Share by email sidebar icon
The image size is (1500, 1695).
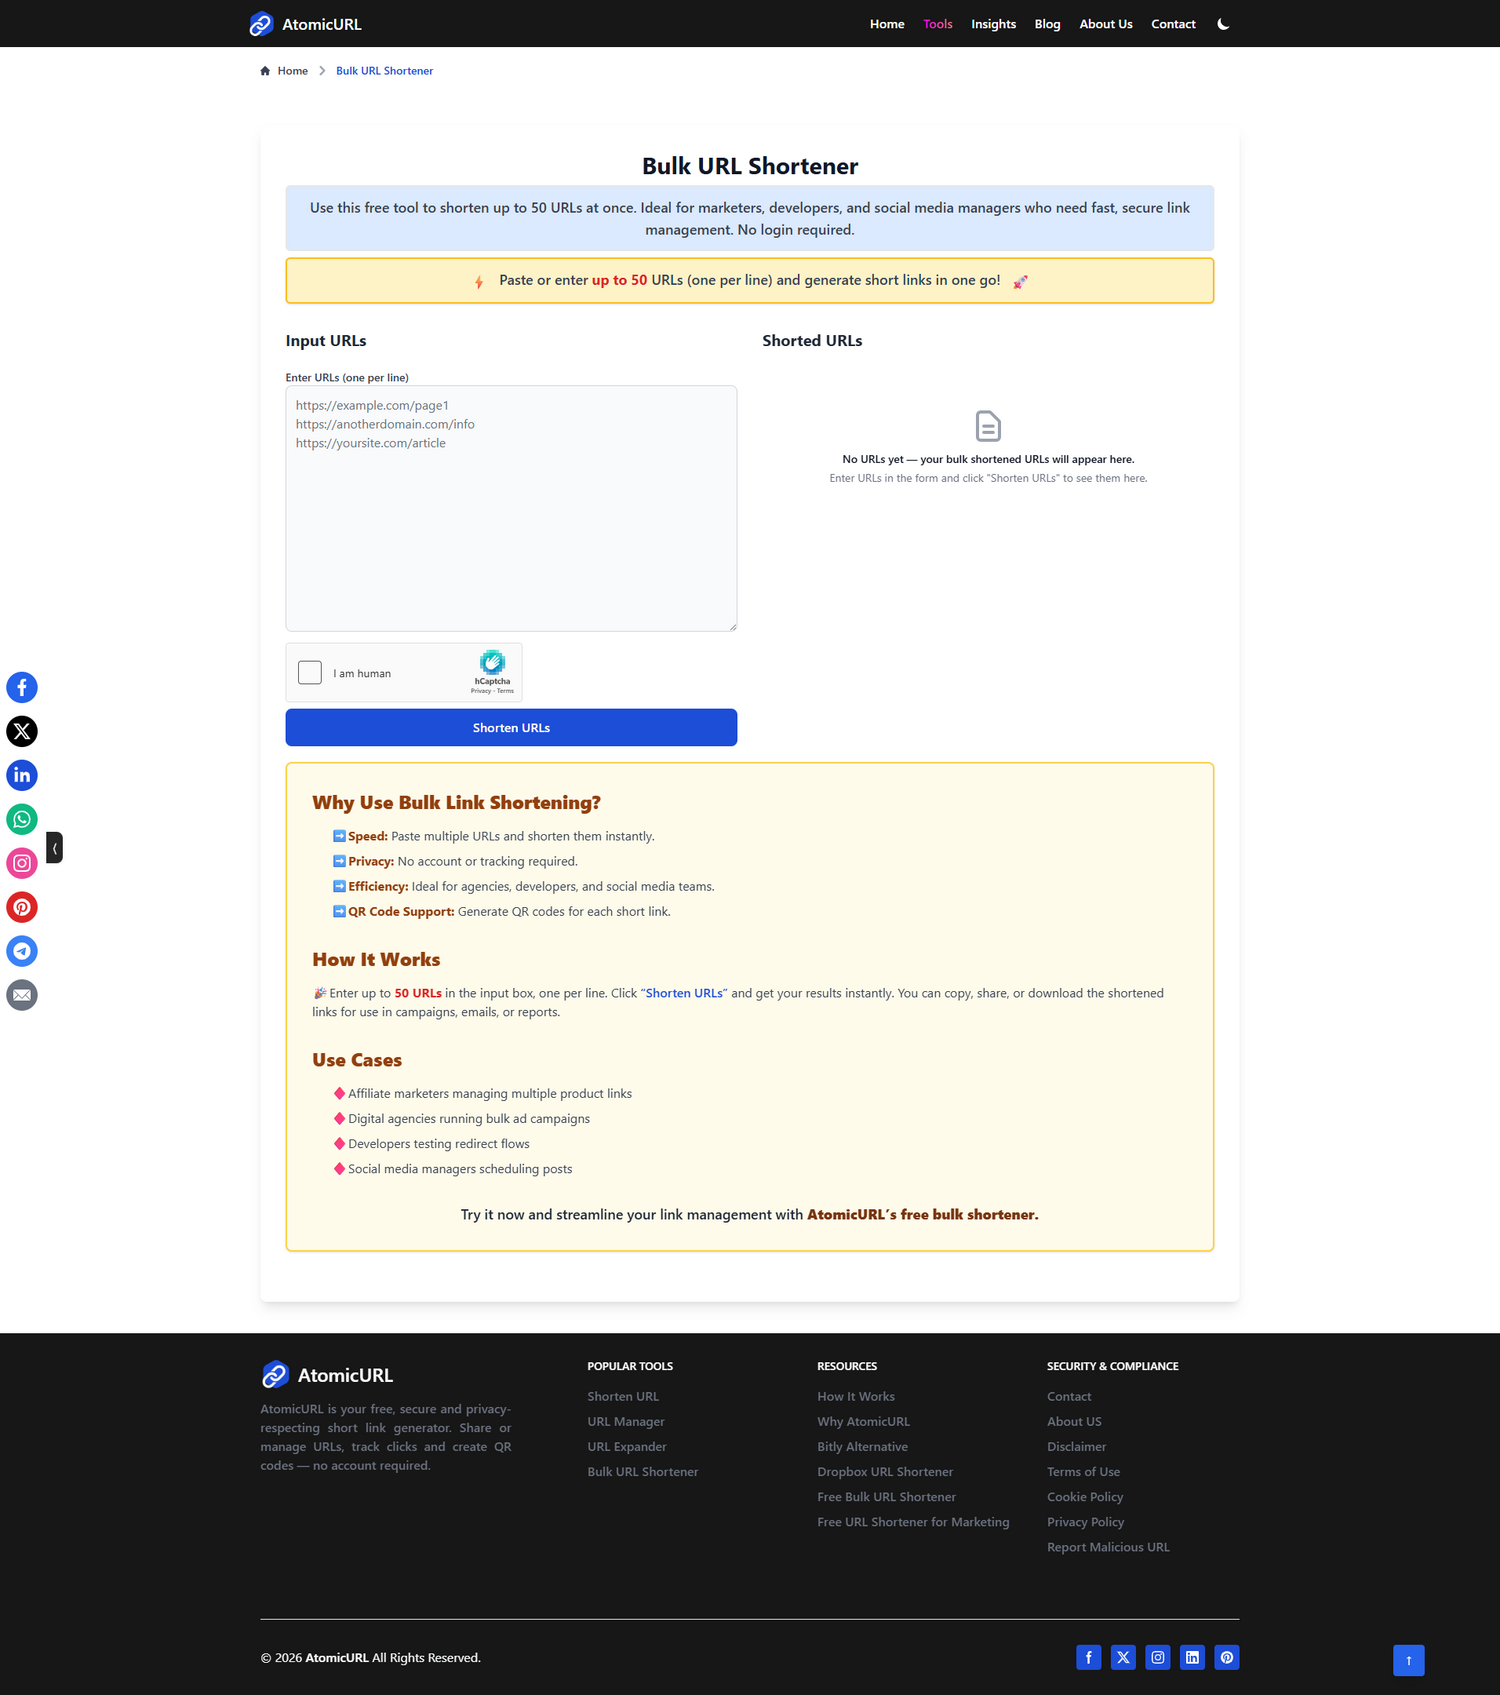[22, 995]
